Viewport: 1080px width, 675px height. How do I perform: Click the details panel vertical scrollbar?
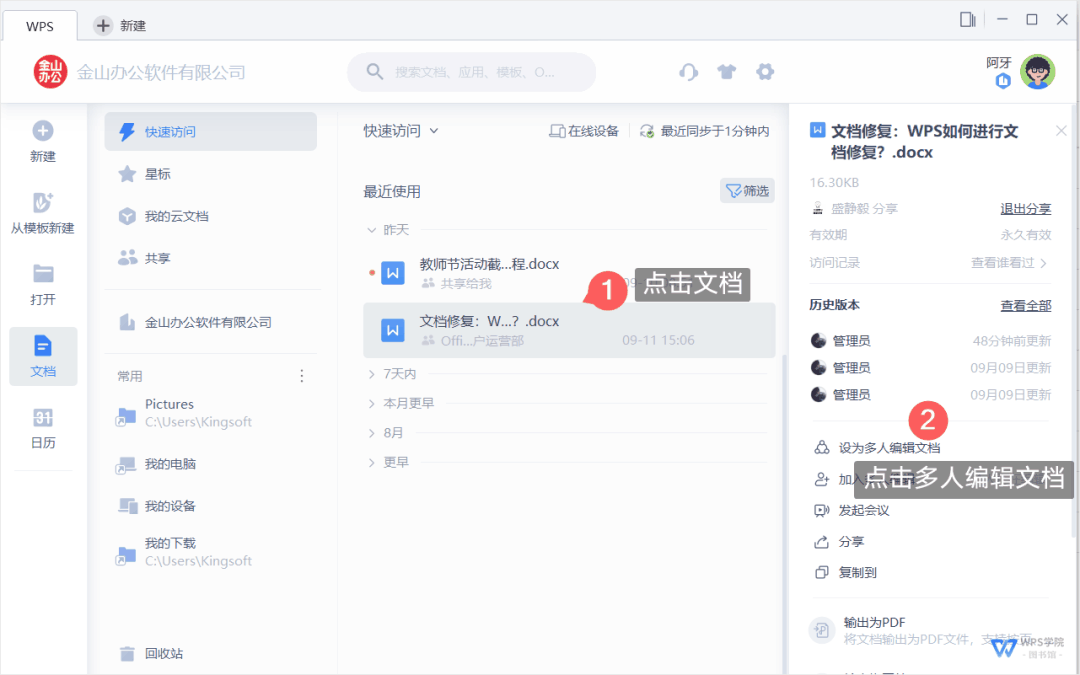tap(1076, 320)
